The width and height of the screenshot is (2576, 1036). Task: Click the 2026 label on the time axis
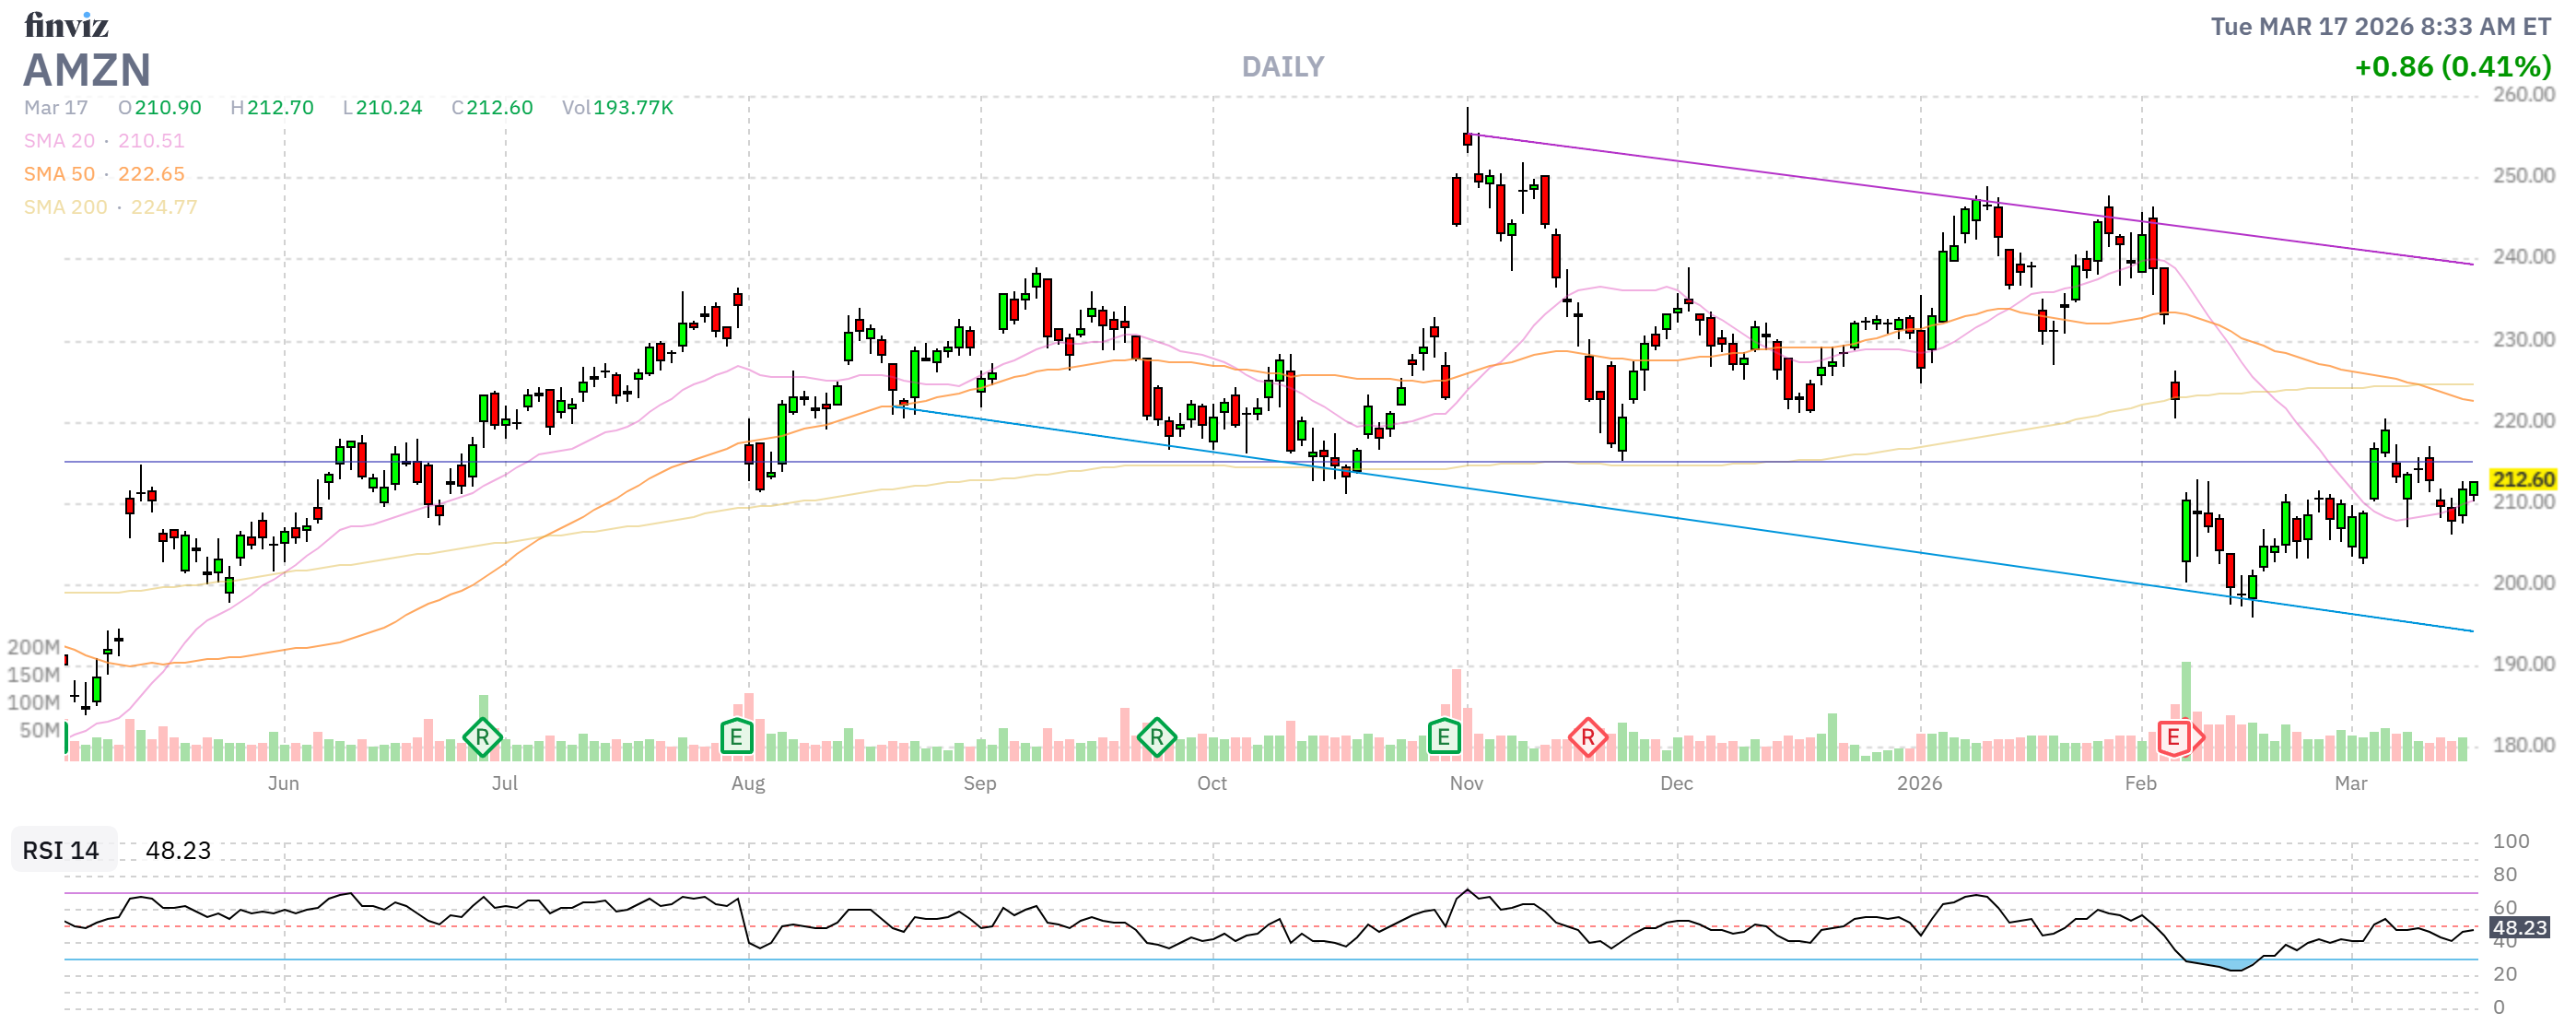coord(1919,783)
